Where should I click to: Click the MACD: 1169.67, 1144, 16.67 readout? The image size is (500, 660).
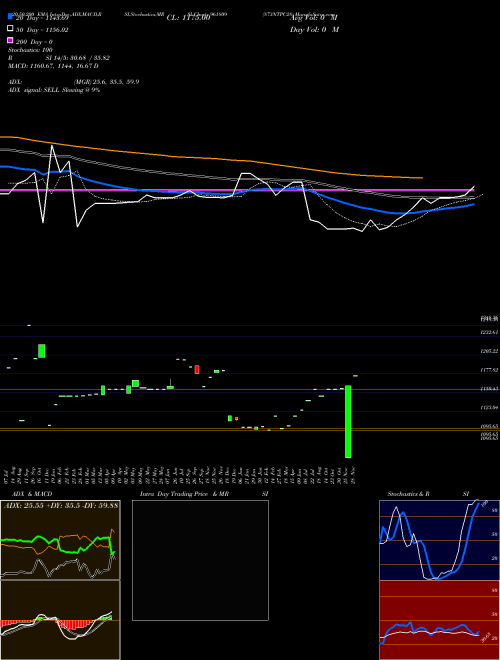[53, 66]
